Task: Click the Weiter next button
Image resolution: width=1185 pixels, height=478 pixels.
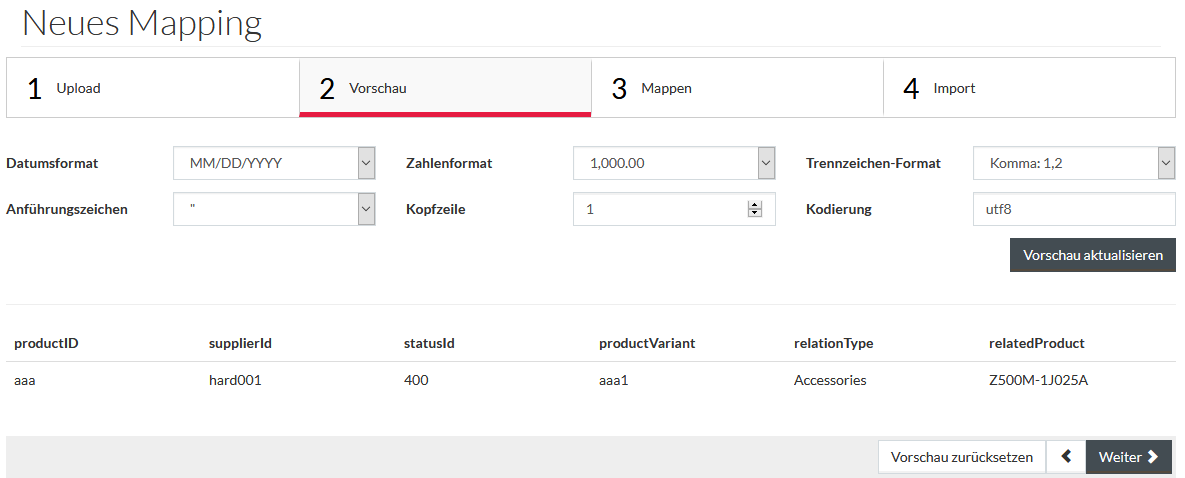Action: pyautogui.click(x=1128, y=457)
